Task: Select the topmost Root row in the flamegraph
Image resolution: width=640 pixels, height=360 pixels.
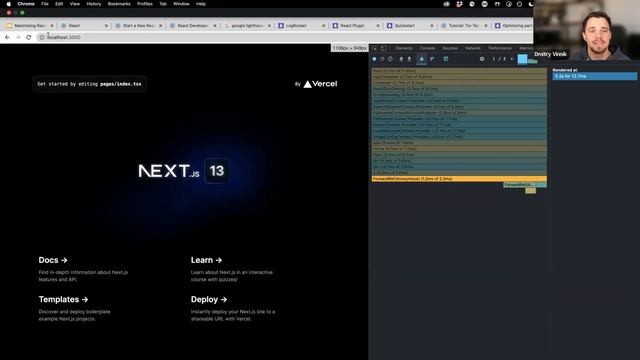Action: (459, 71)
